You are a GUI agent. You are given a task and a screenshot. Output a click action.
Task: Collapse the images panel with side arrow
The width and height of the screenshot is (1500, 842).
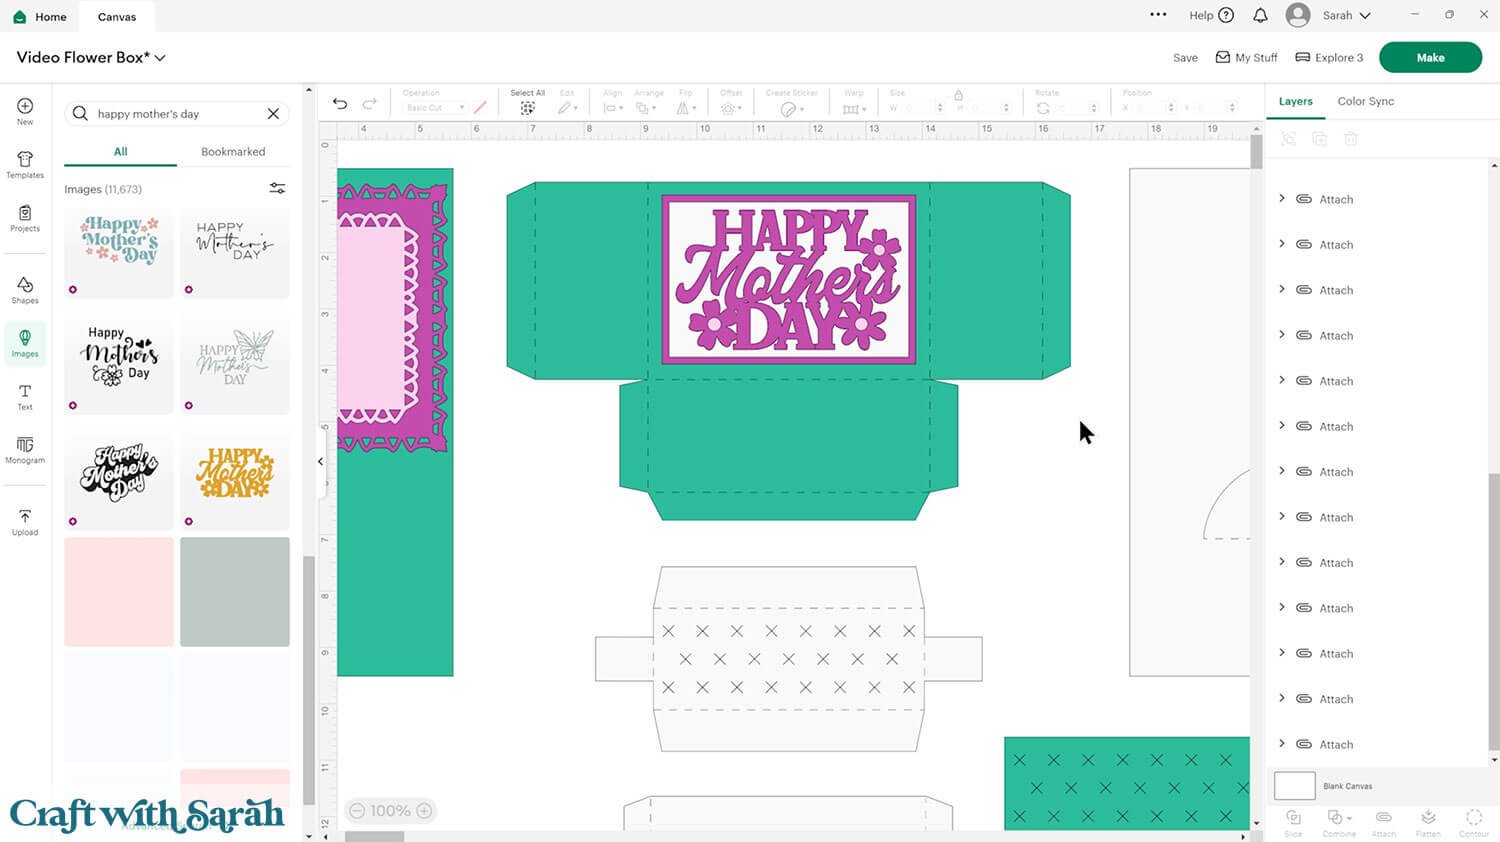click(320, 461)
